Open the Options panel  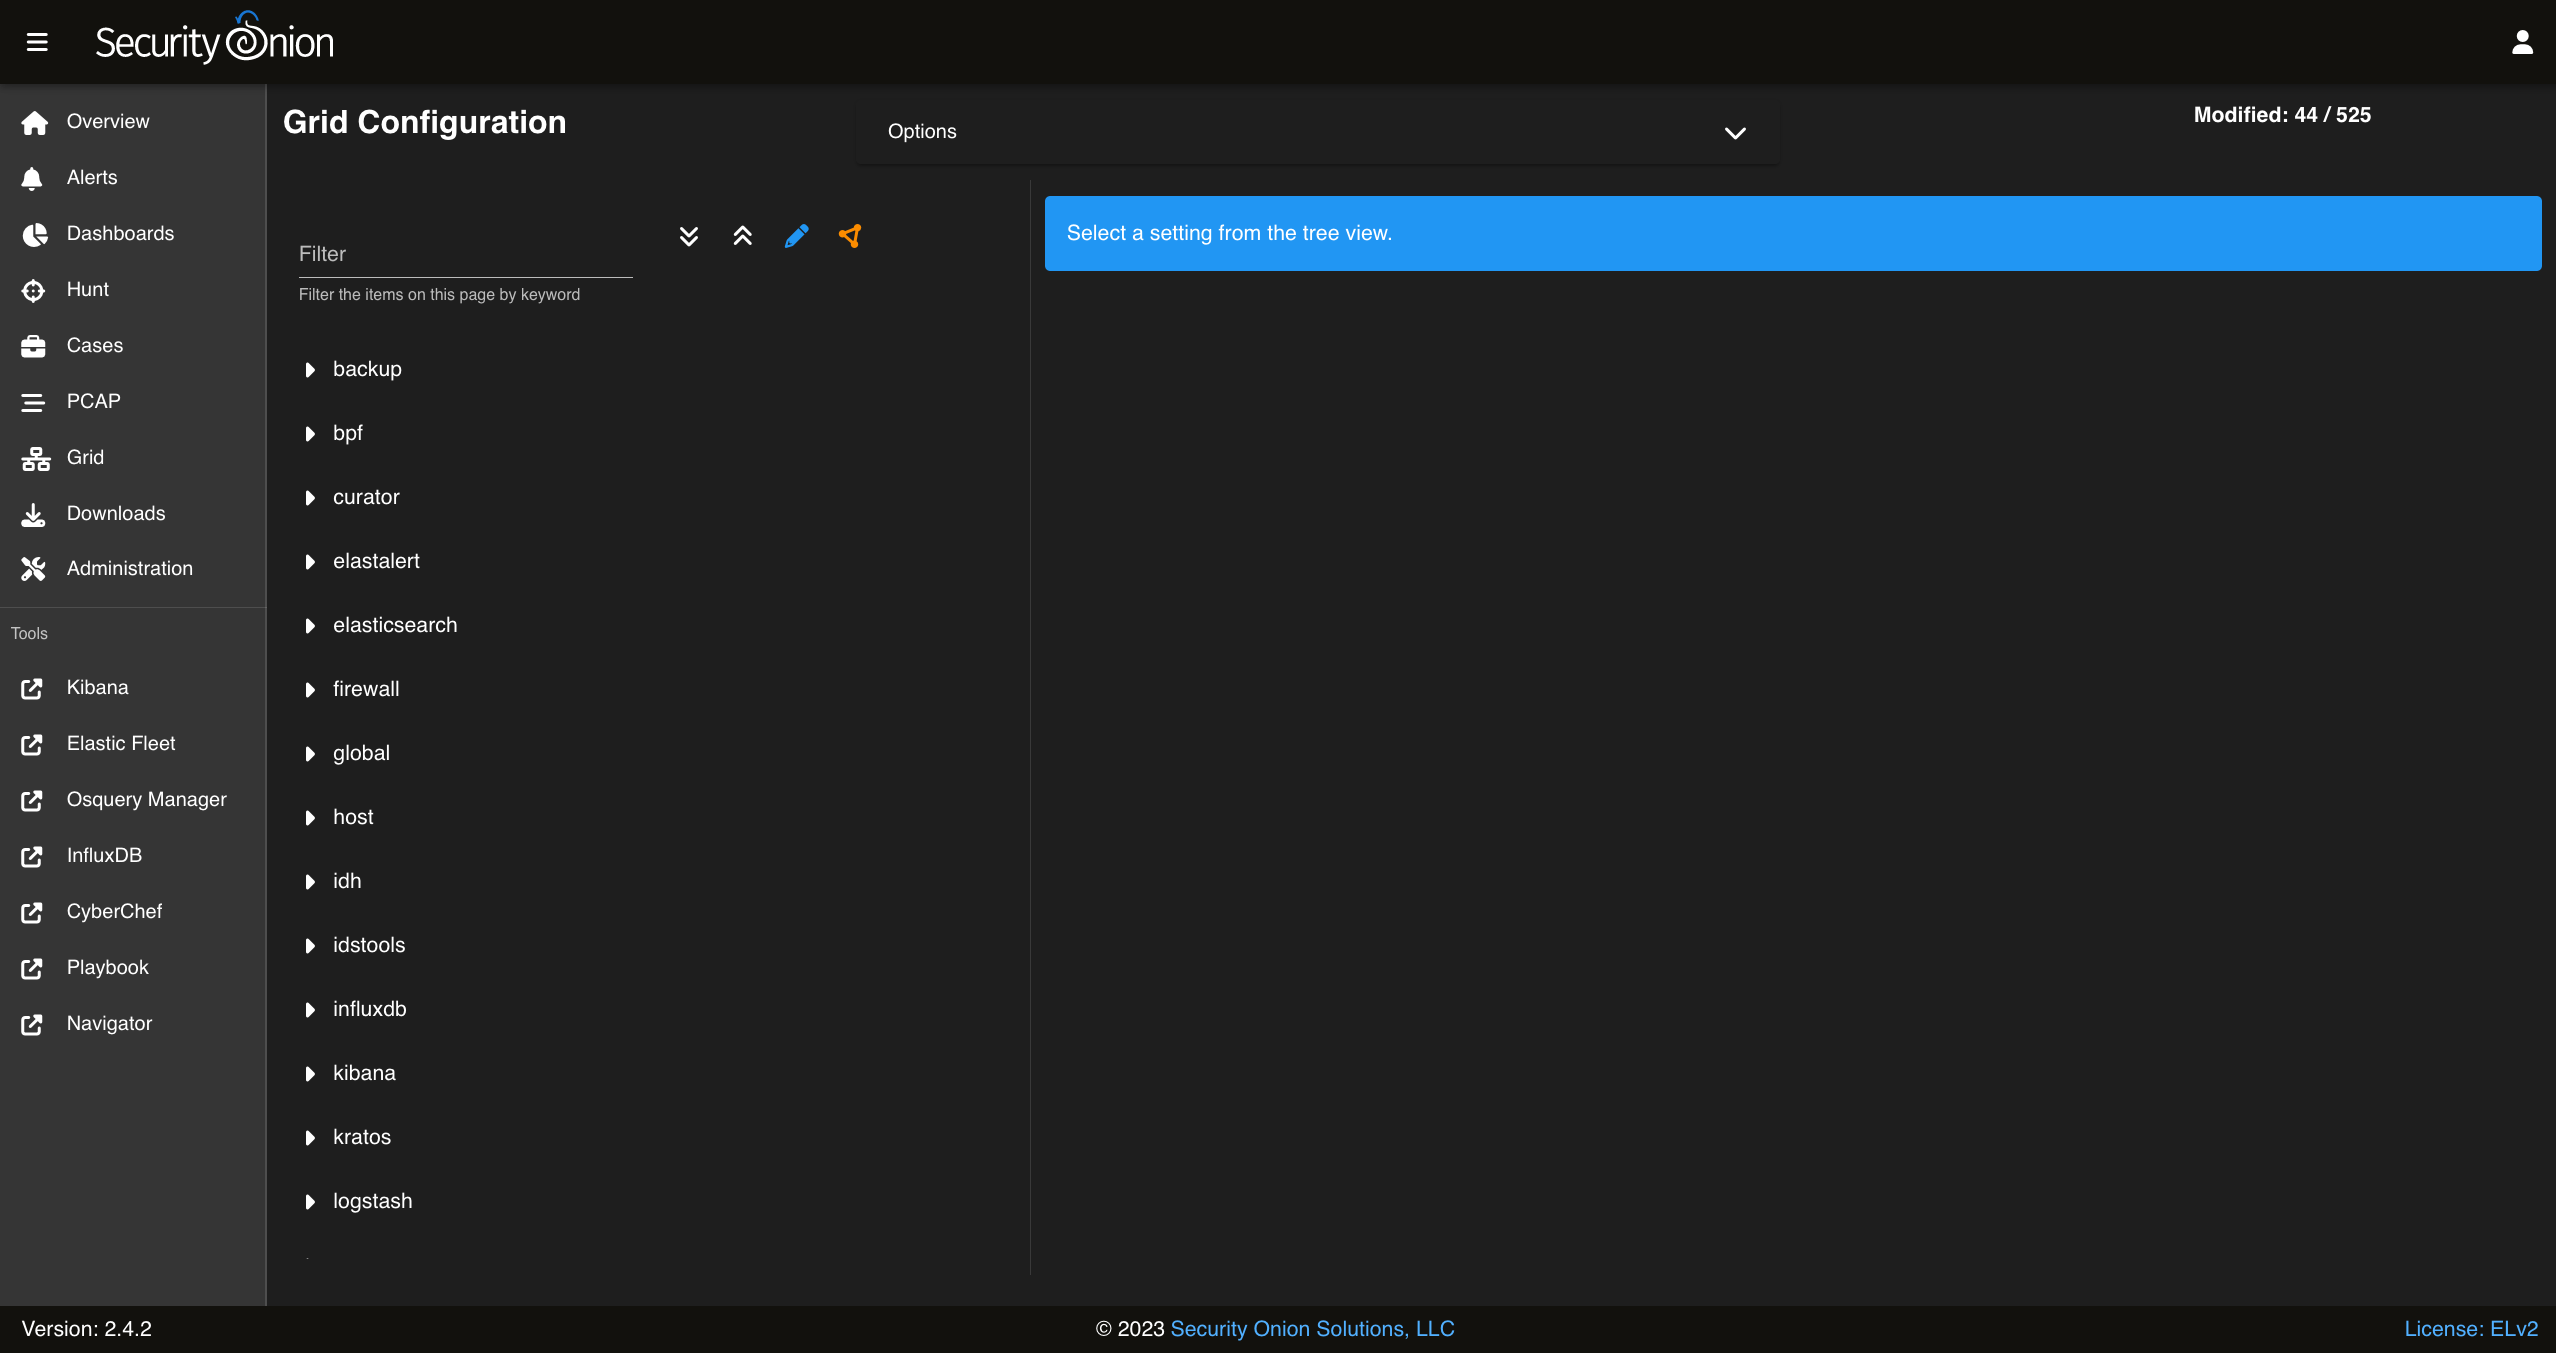pyautogui.click(x=1315, y=131)
